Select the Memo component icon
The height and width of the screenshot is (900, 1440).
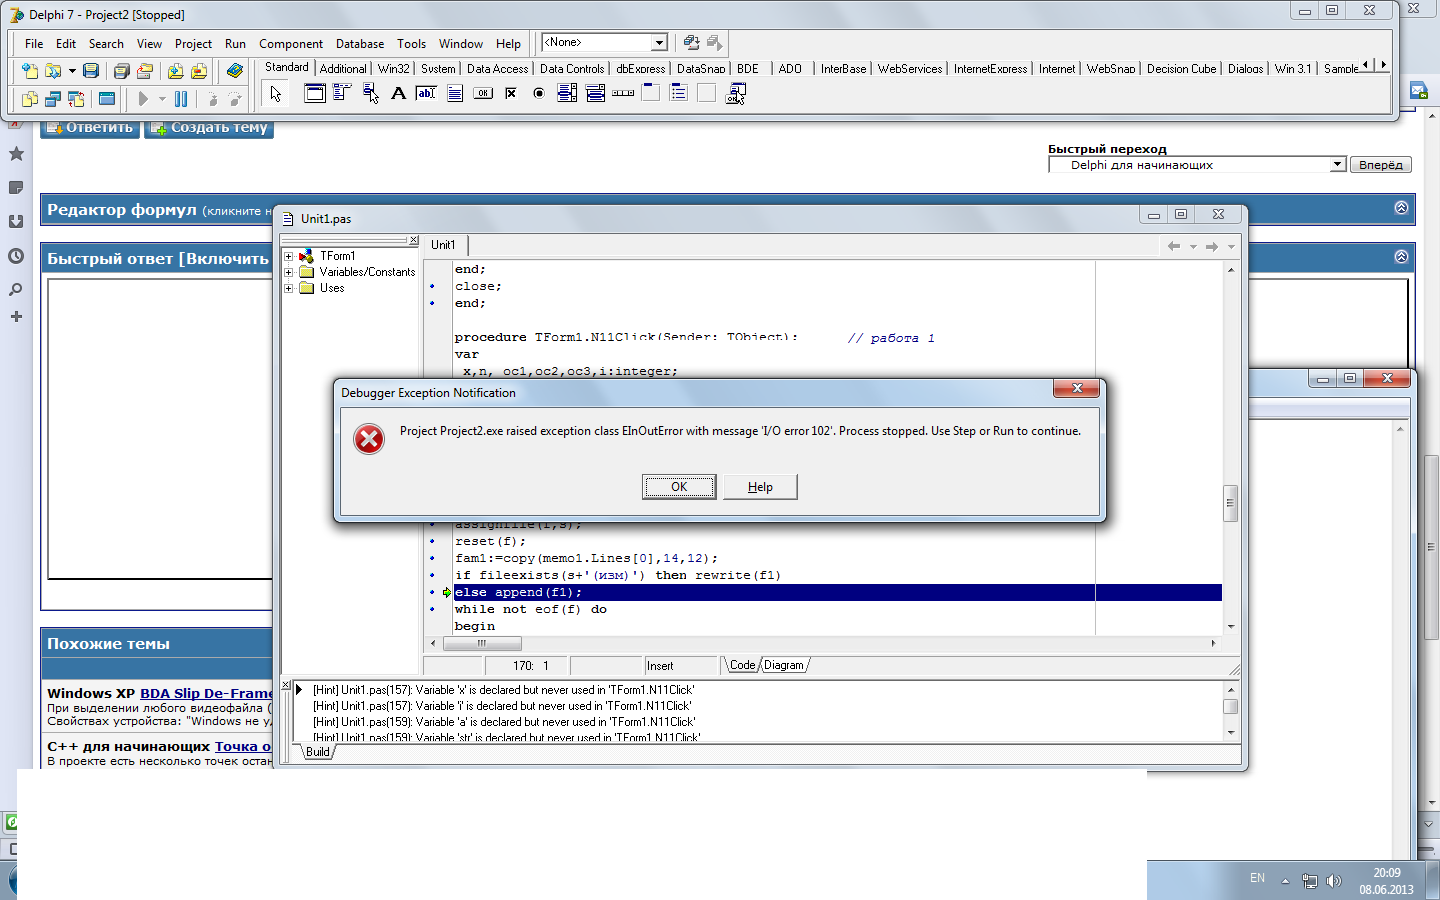(x=455, y=93)
